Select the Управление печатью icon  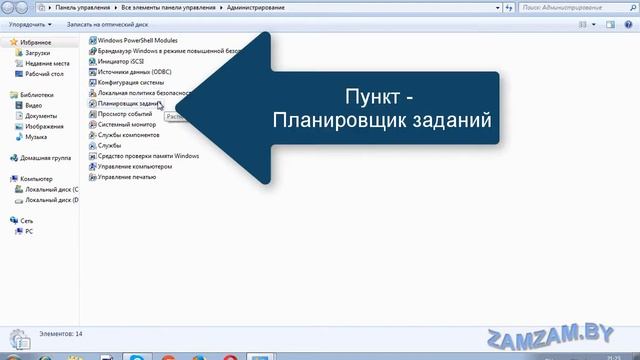pos(93,177)
